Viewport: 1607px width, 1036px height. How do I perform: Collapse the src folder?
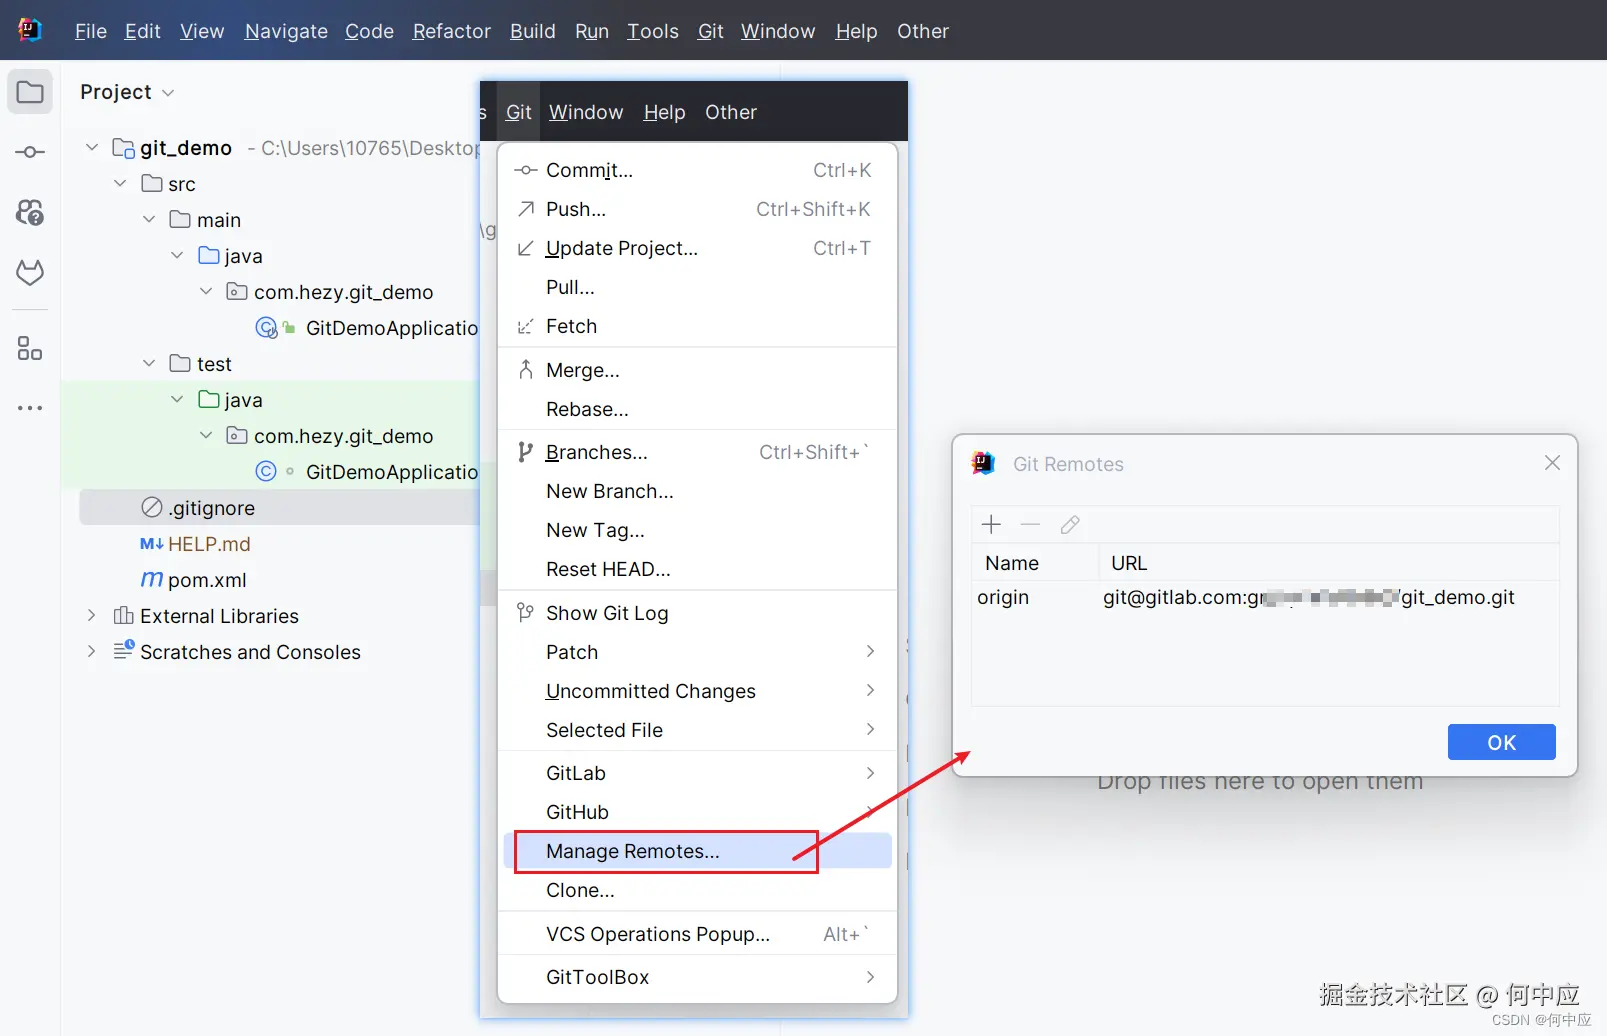pyautogui.click(x=121, y=183)
